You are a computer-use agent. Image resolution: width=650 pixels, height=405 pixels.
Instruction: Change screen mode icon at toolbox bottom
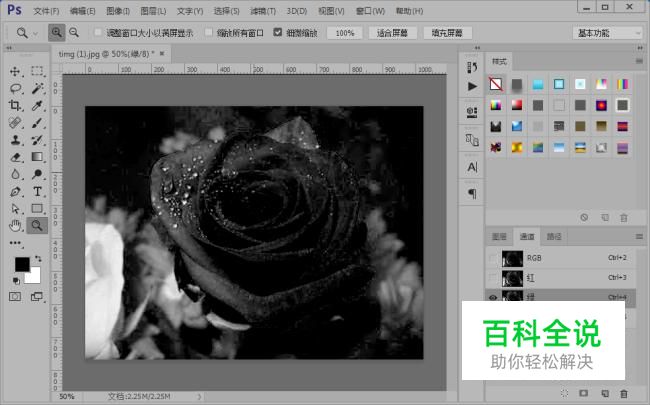pyautogui.click(x=37, y=296)
